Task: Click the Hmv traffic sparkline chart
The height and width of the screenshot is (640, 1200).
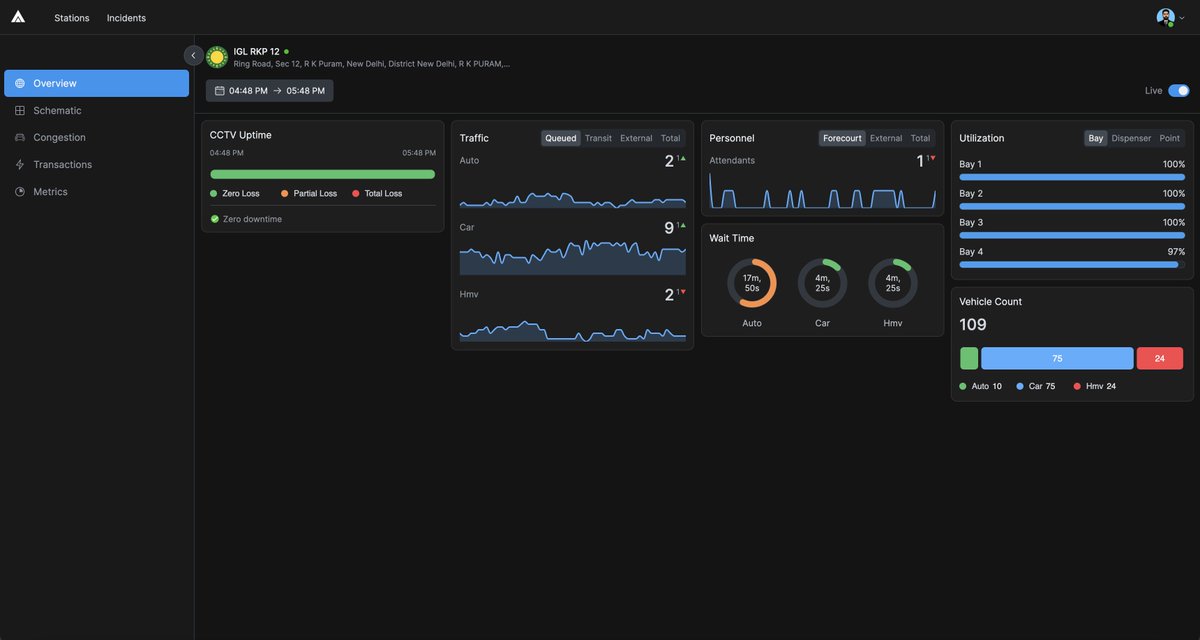Action: (x=572, y=330)
